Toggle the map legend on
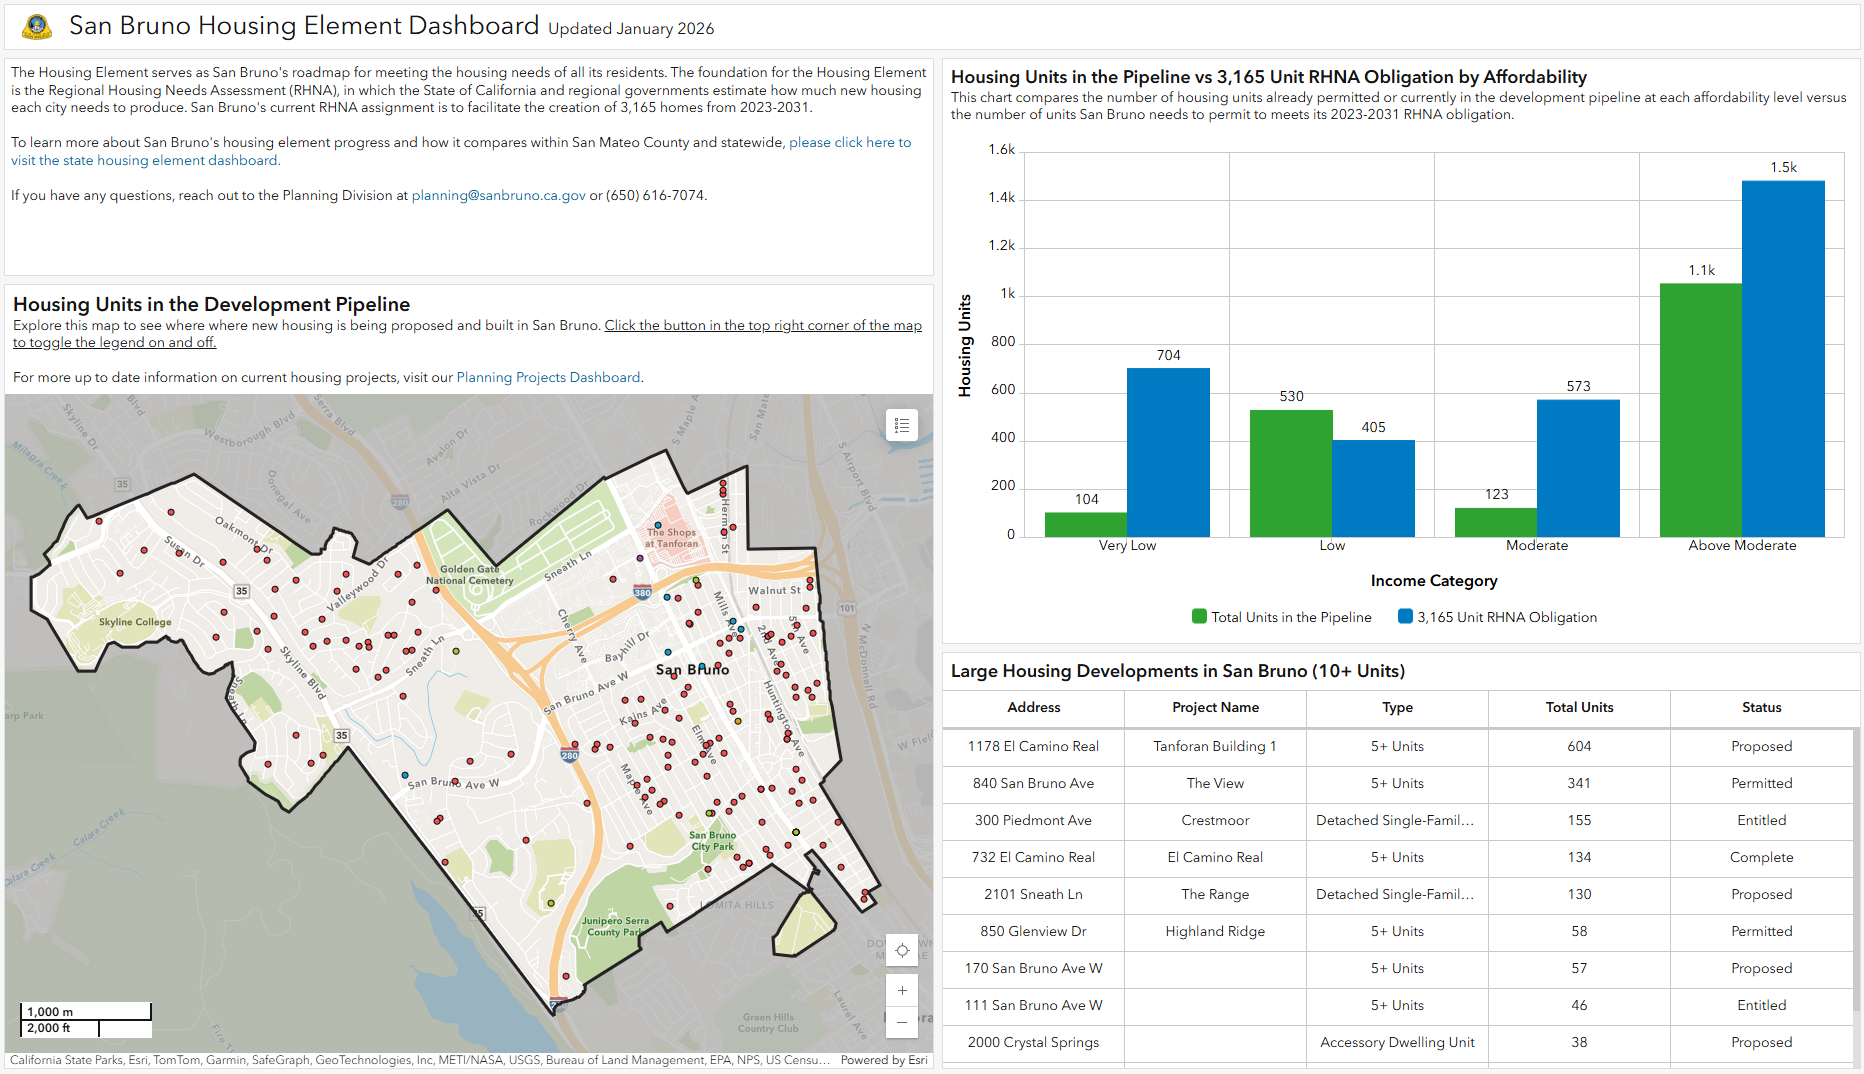This screenshot has width=1864, height=1074. click(900, 424)
